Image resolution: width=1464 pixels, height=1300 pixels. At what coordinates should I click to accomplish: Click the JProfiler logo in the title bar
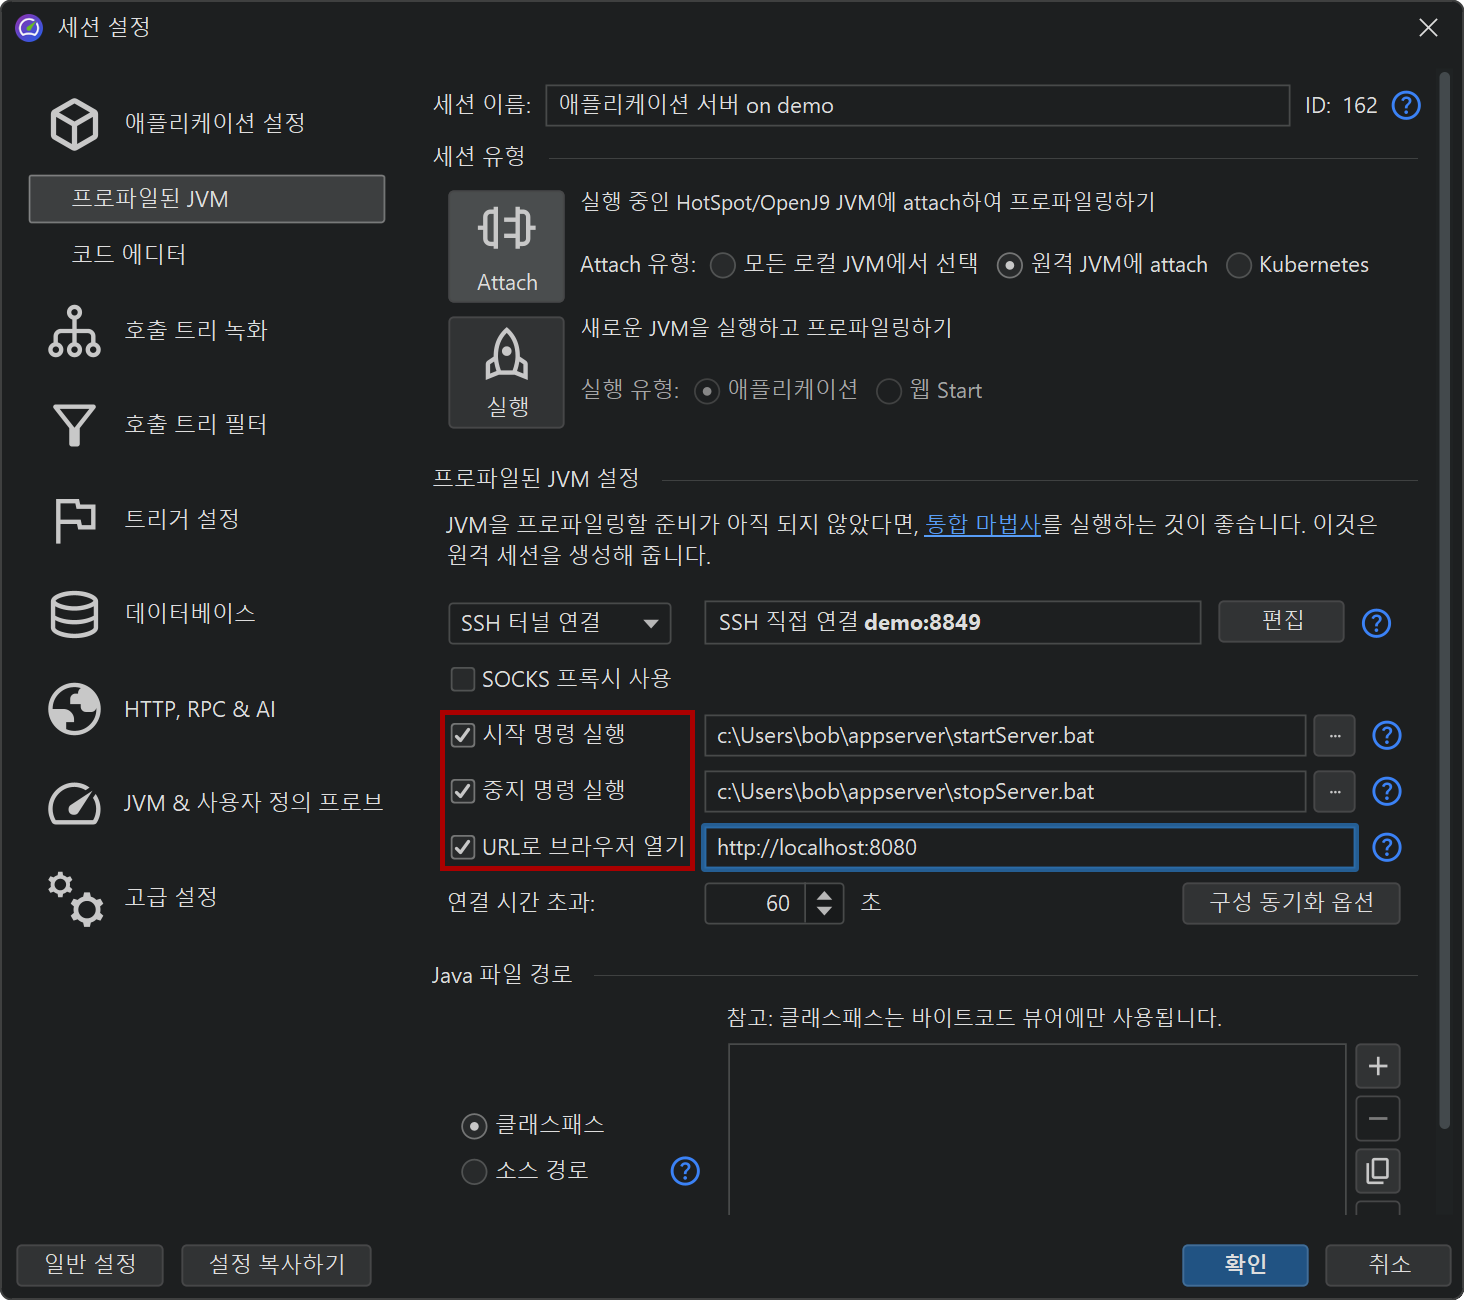pos(29,27)
